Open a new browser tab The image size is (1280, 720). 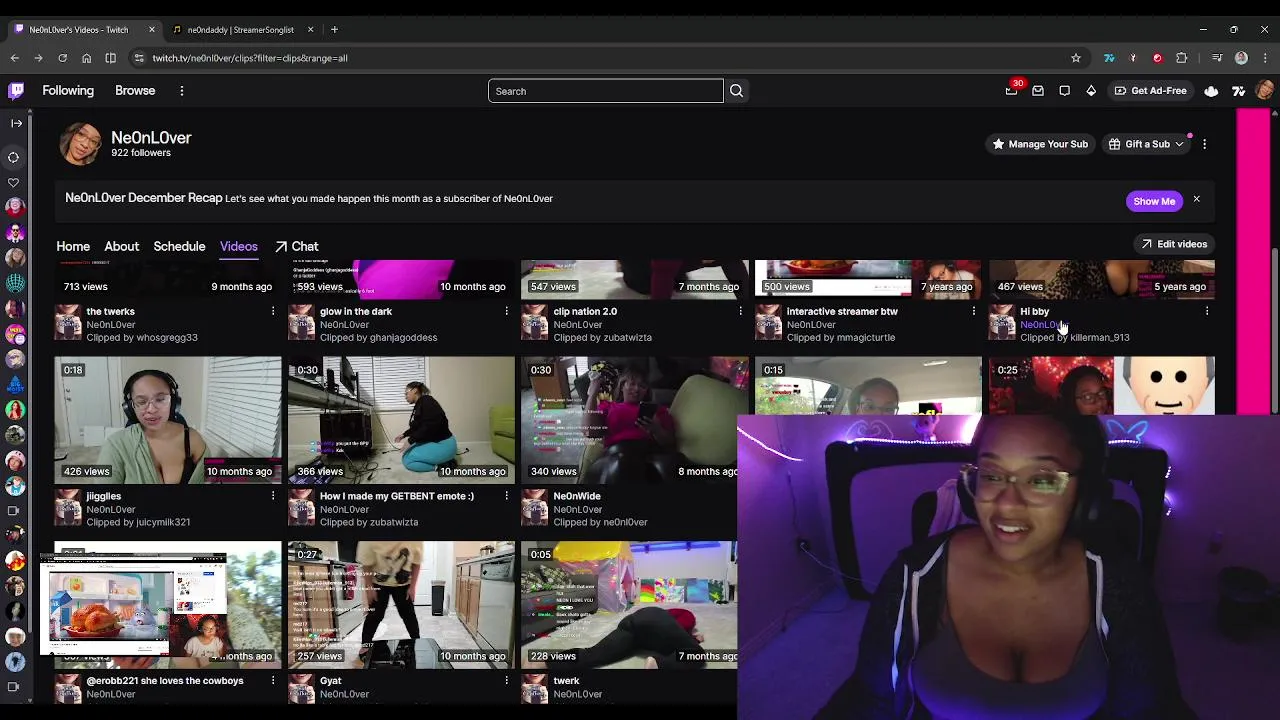coord(334,29)
